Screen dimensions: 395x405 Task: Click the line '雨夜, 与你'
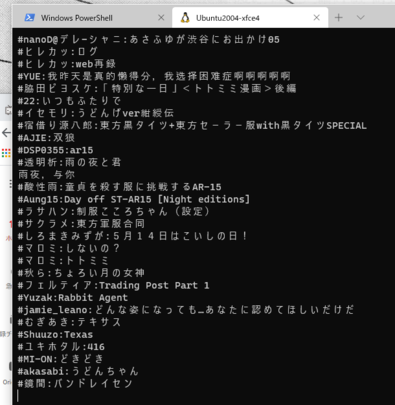pos(46,175)
